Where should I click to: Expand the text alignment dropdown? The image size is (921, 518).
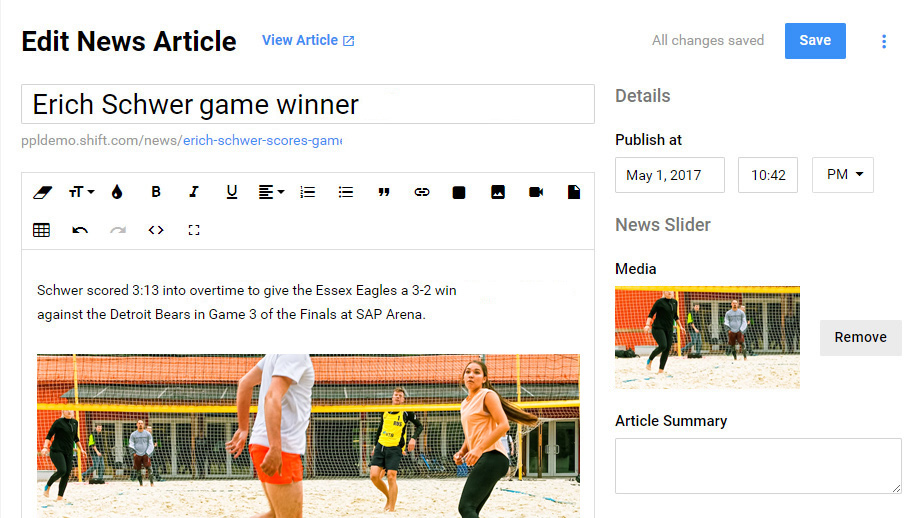click(271, 192)
